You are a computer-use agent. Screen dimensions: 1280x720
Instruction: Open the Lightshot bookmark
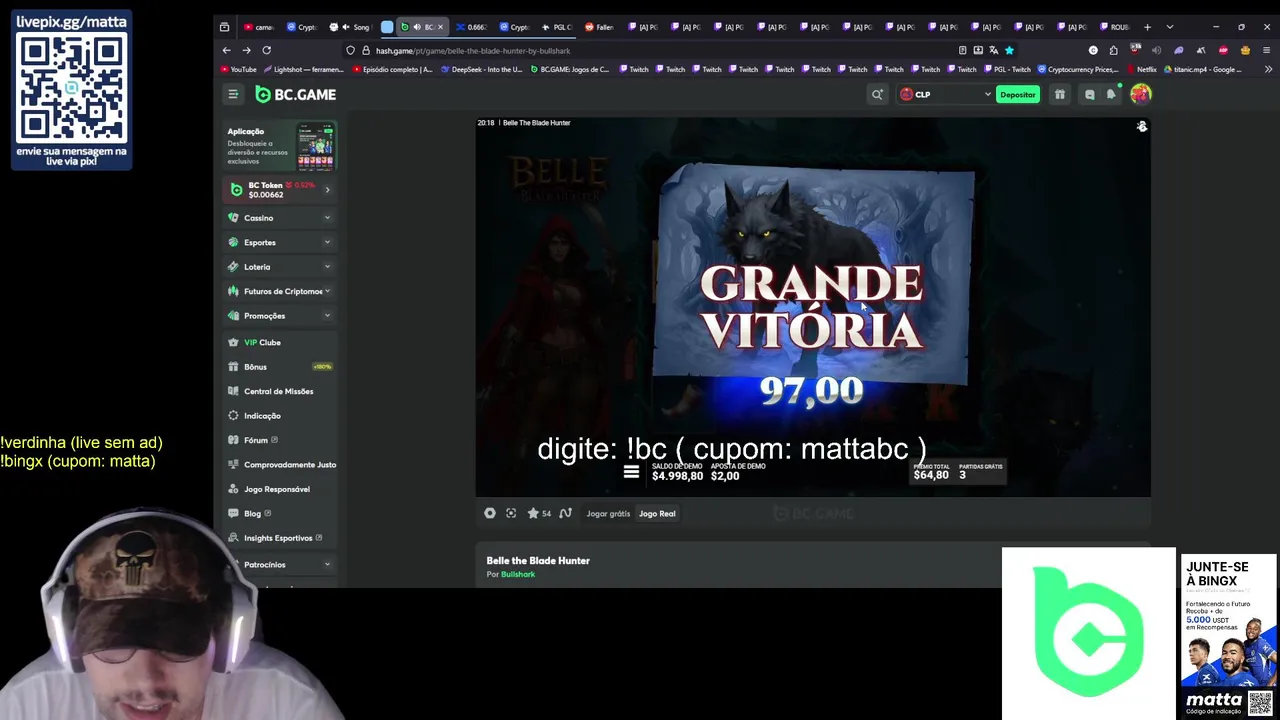[304, 70]
